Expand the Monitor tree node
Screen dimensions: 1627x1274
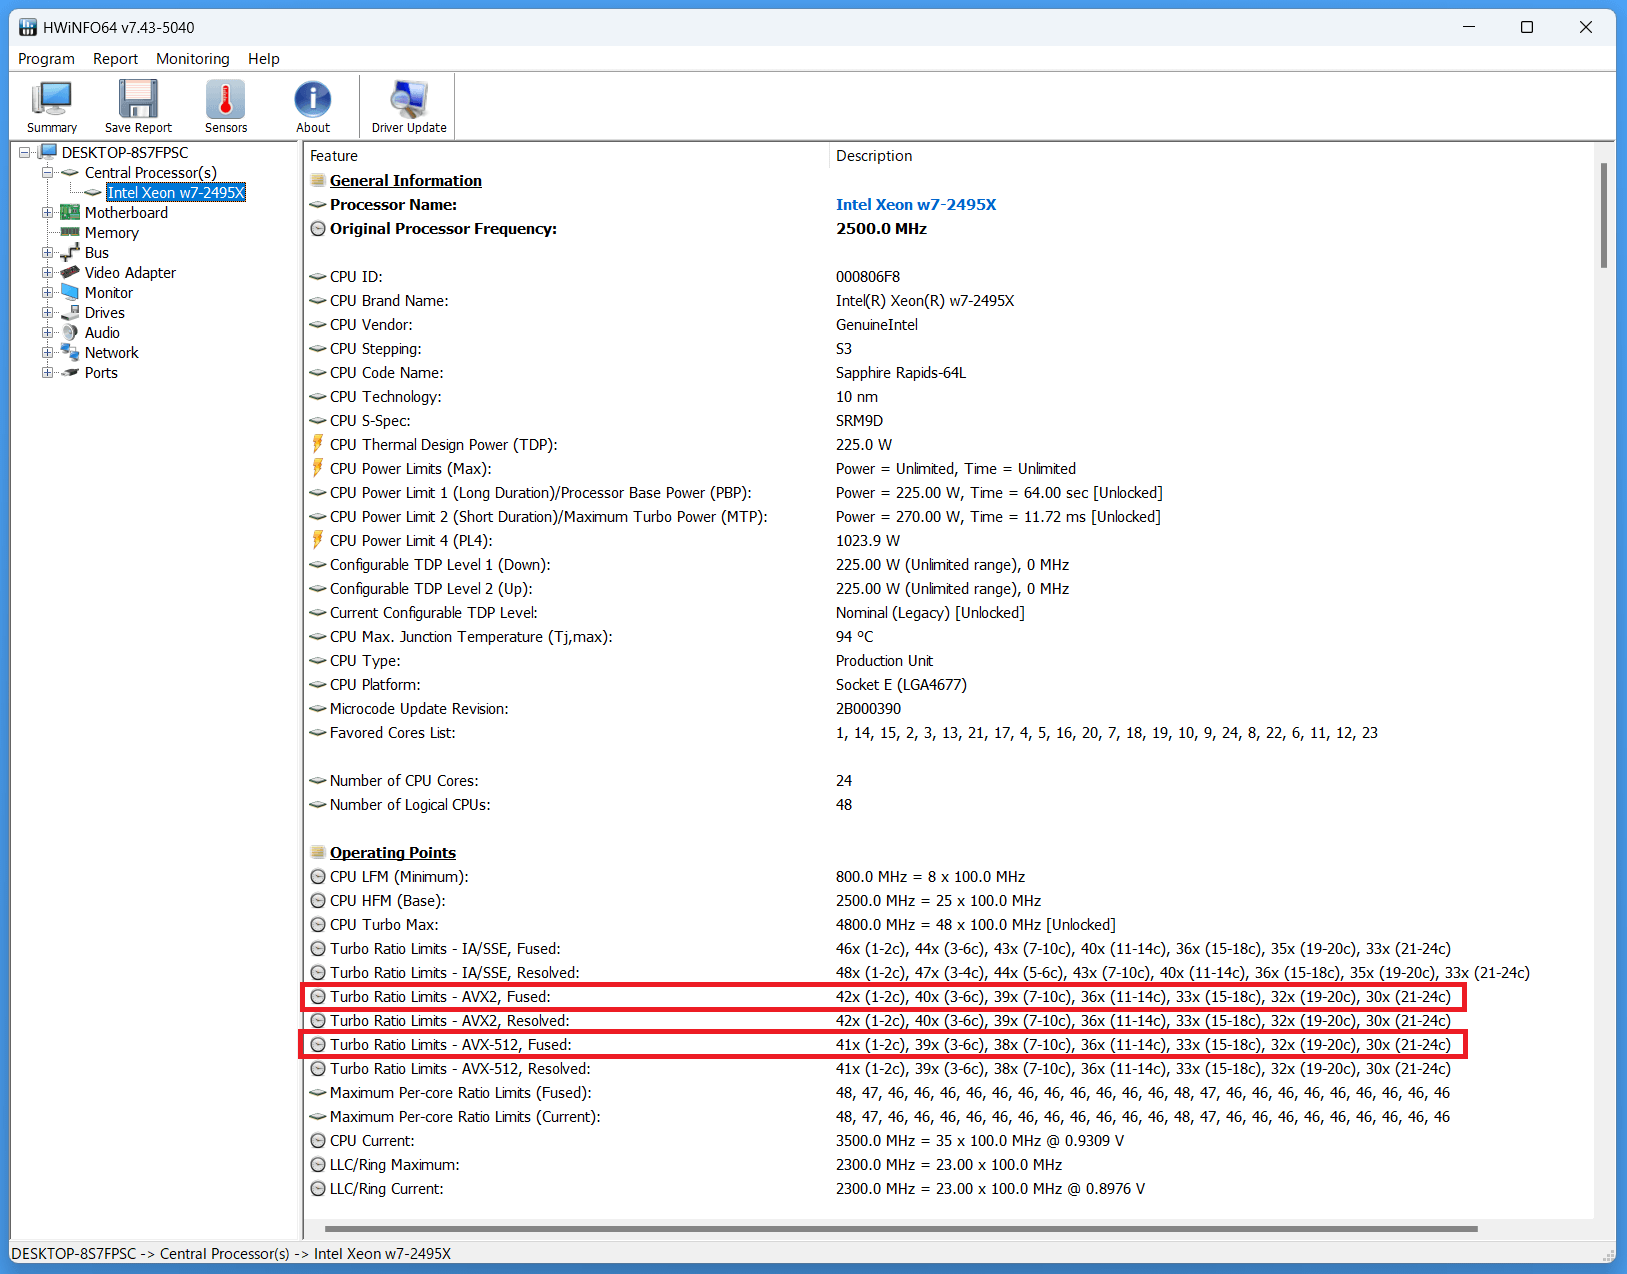coord(47,292)
